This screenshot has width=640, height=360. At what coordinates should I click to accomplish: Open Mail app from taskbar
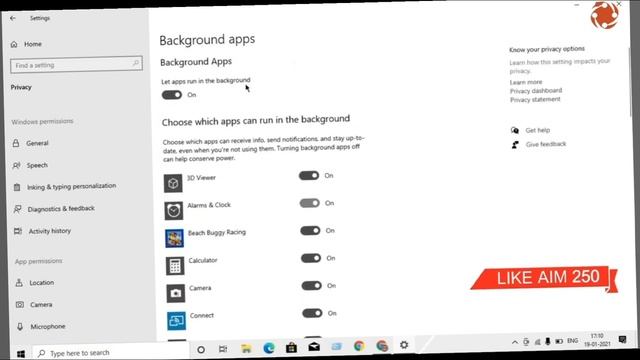314,347
